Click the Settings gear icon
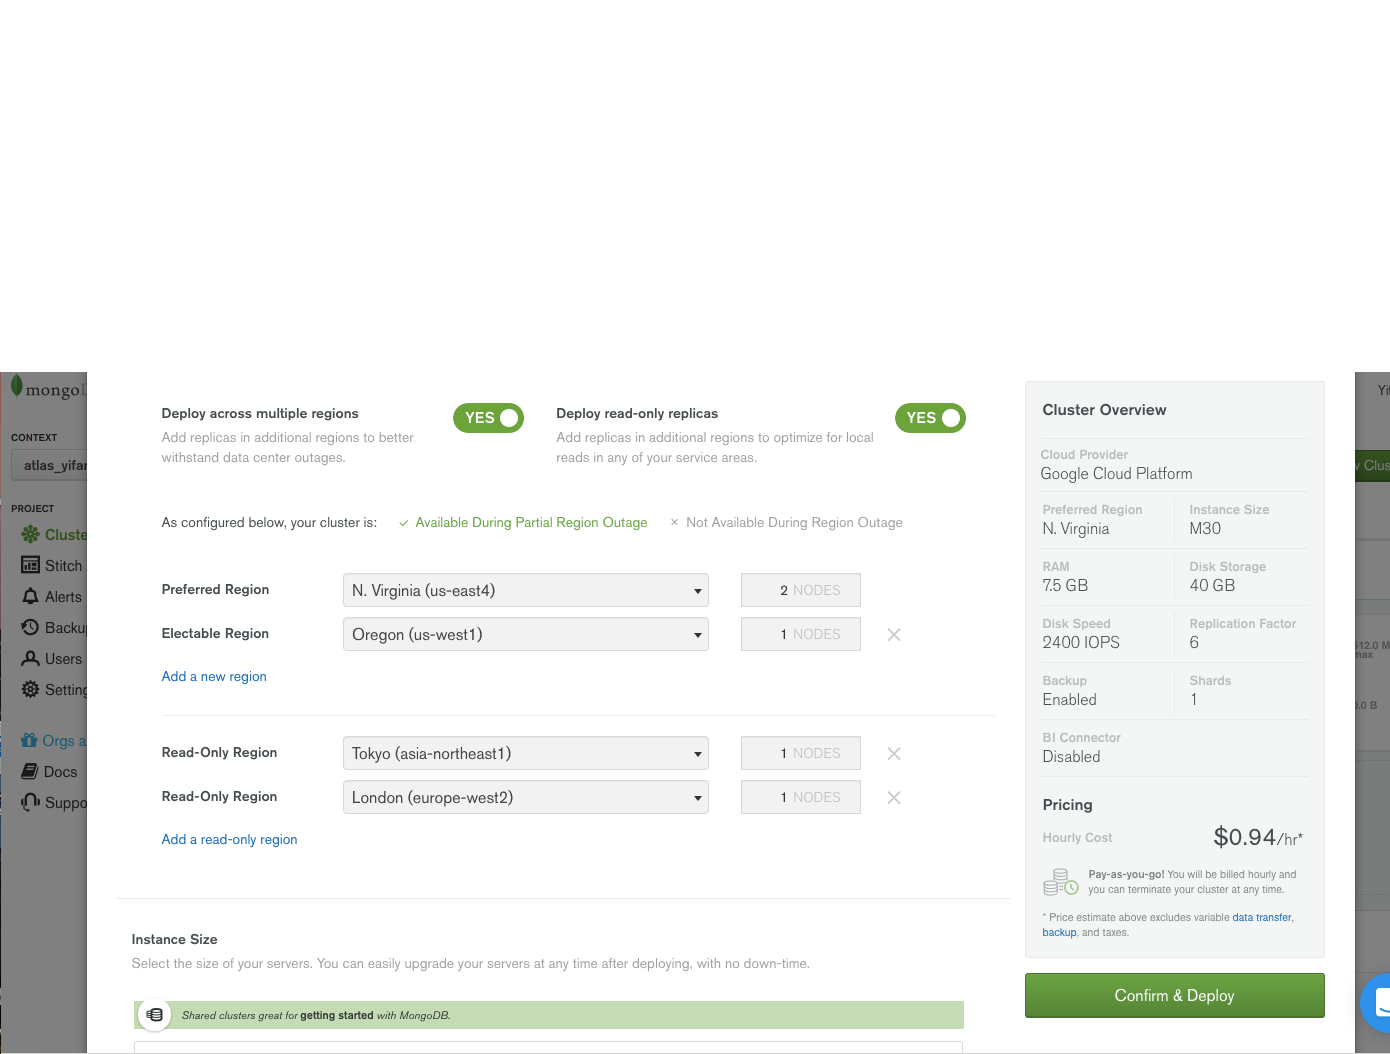This screenshot has height=1054, width=1390. coord(30,689)
